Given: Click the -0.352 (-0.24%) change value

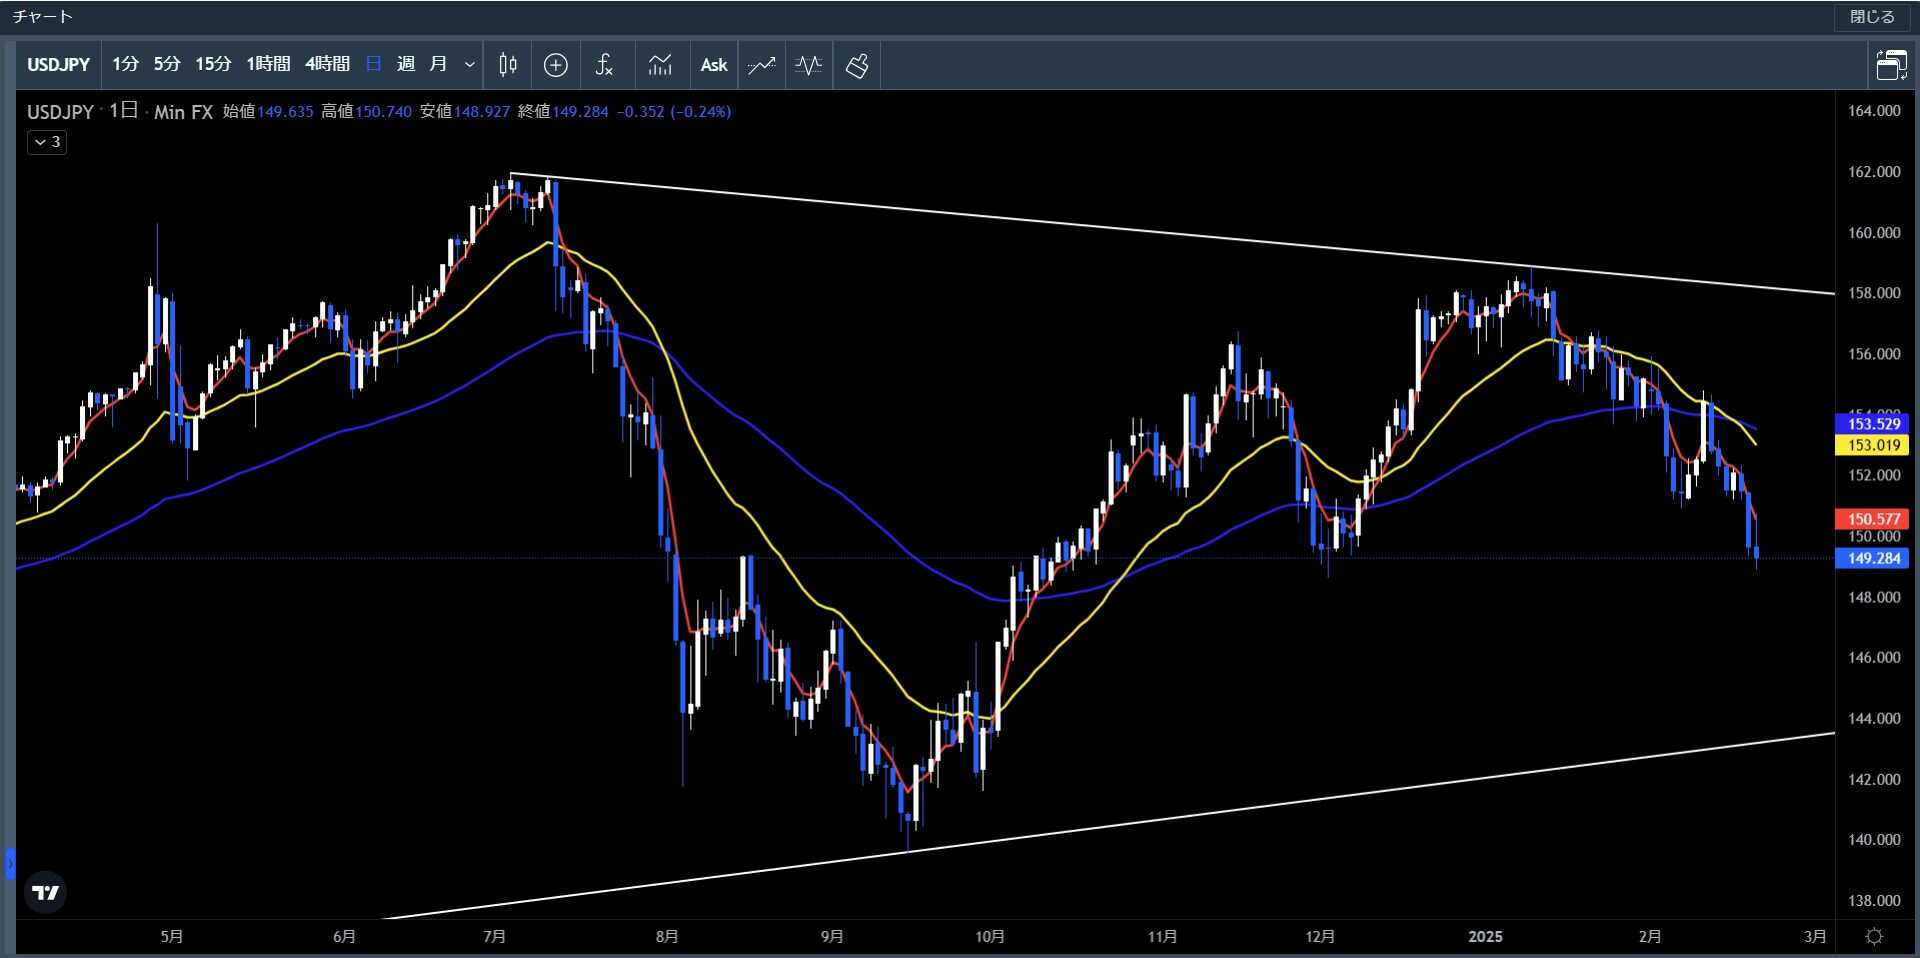Looking at the screenshot, I should pos(674,112).
